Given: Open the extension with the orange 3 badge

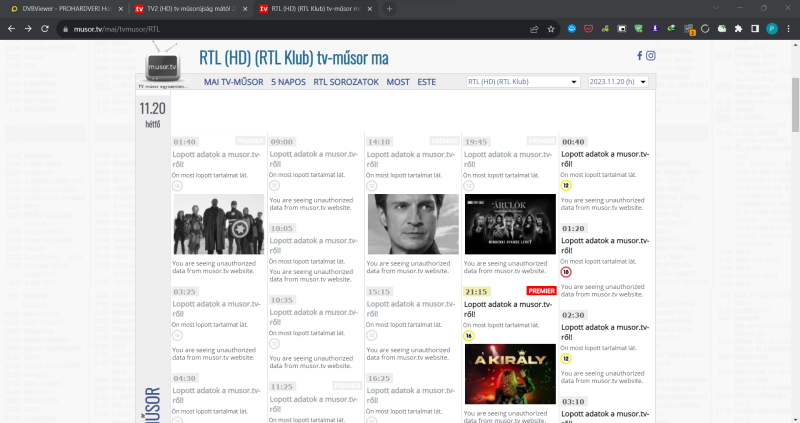Looking at the screenshot, I should (689, 30).
